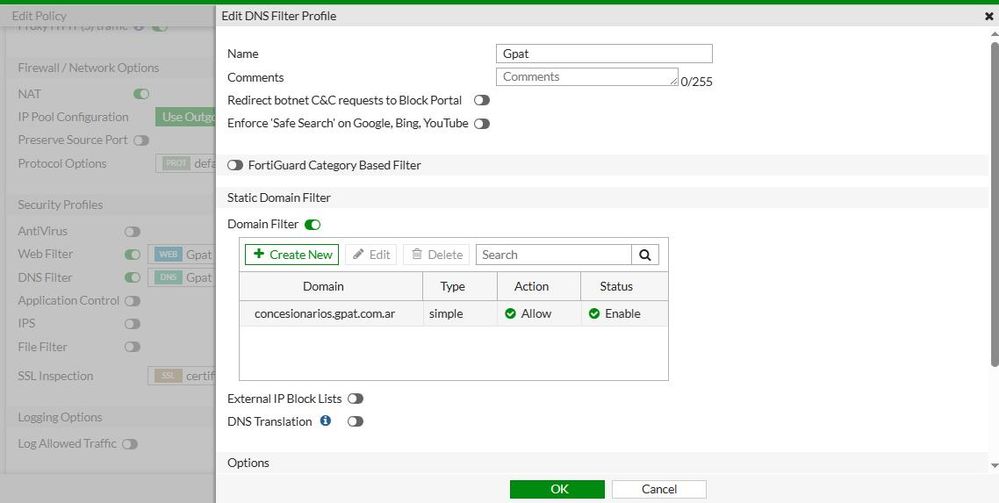Click the scrollbar down arrow
The height and width of the screenshot is (503, 999).
click(995, 465)
